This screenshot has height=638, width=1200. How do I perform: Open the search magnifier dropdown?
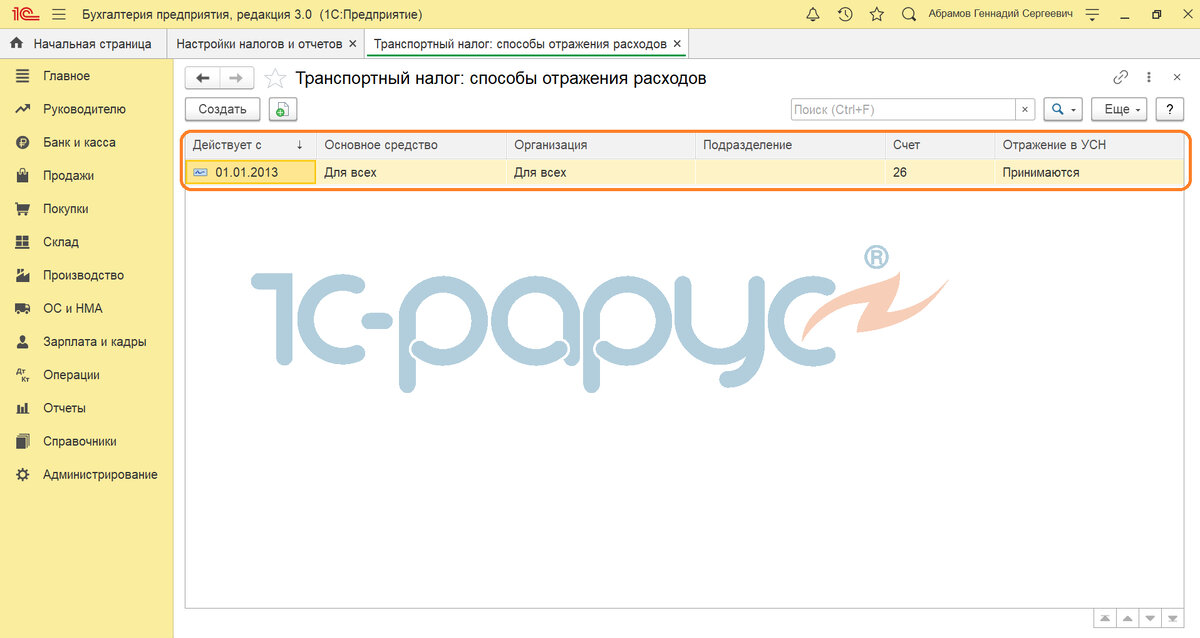[1063, 109]
